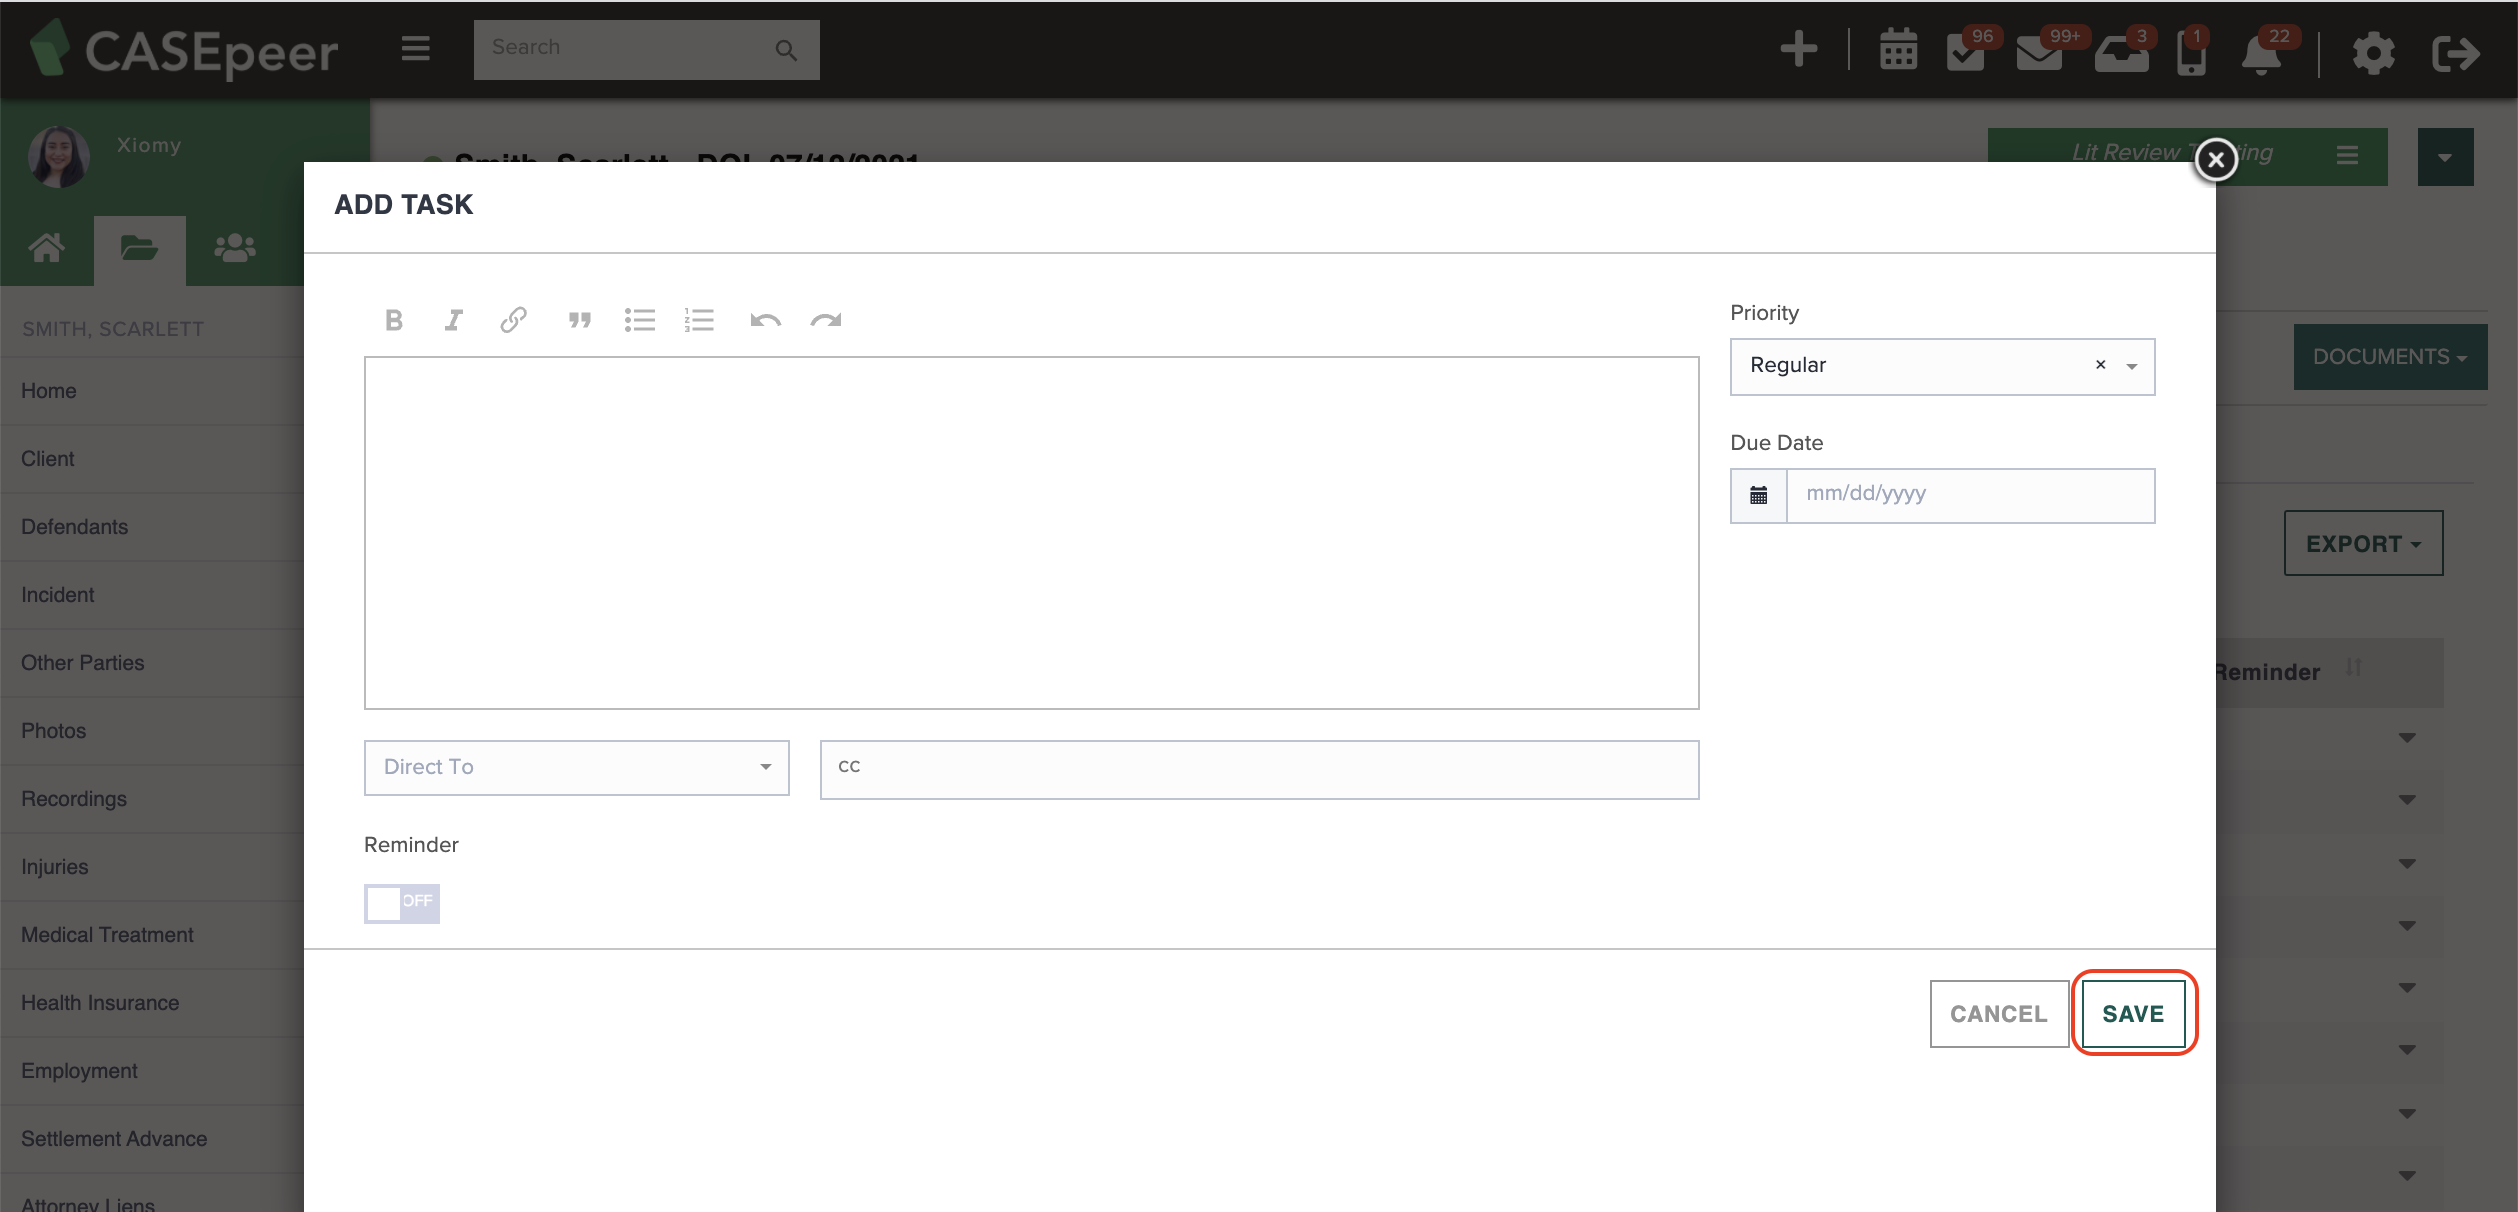Open Medical Treatment from the sidebar
2518x1212 pixels.
pyautogui.click(x=107, y=934)
